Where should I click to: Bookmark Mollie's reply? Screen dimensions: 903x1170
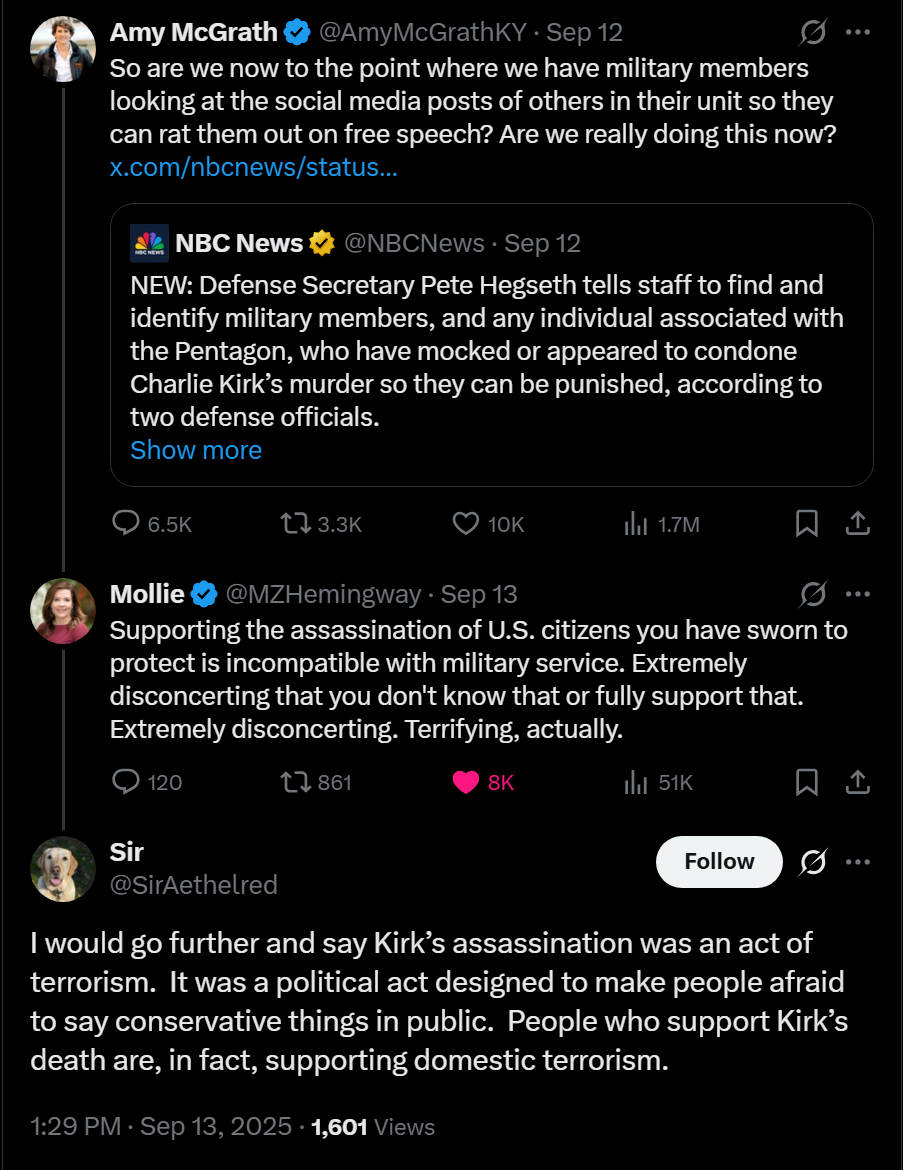[x=807, y=782]
